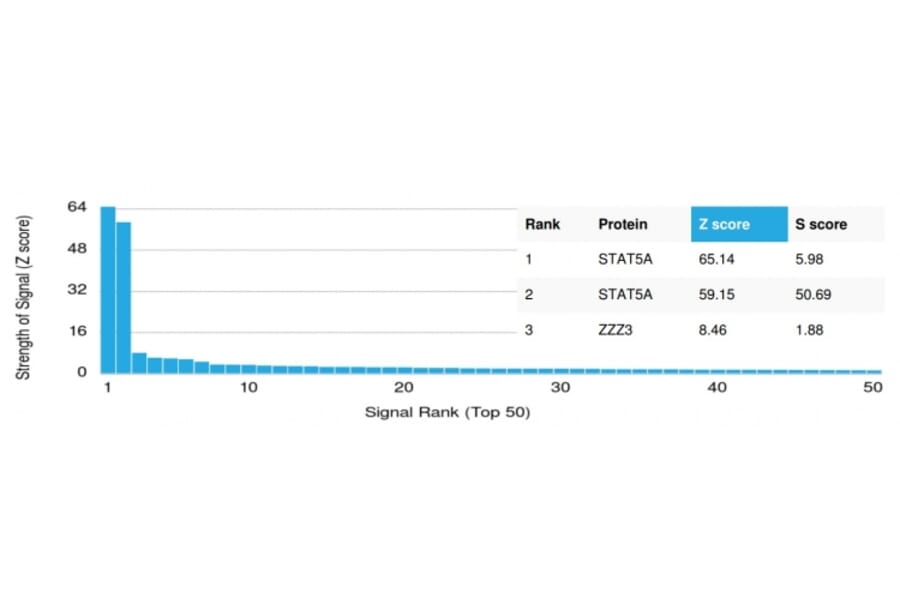
Task: Click the 20 tick label on x-axis
Action: [404, 388]
